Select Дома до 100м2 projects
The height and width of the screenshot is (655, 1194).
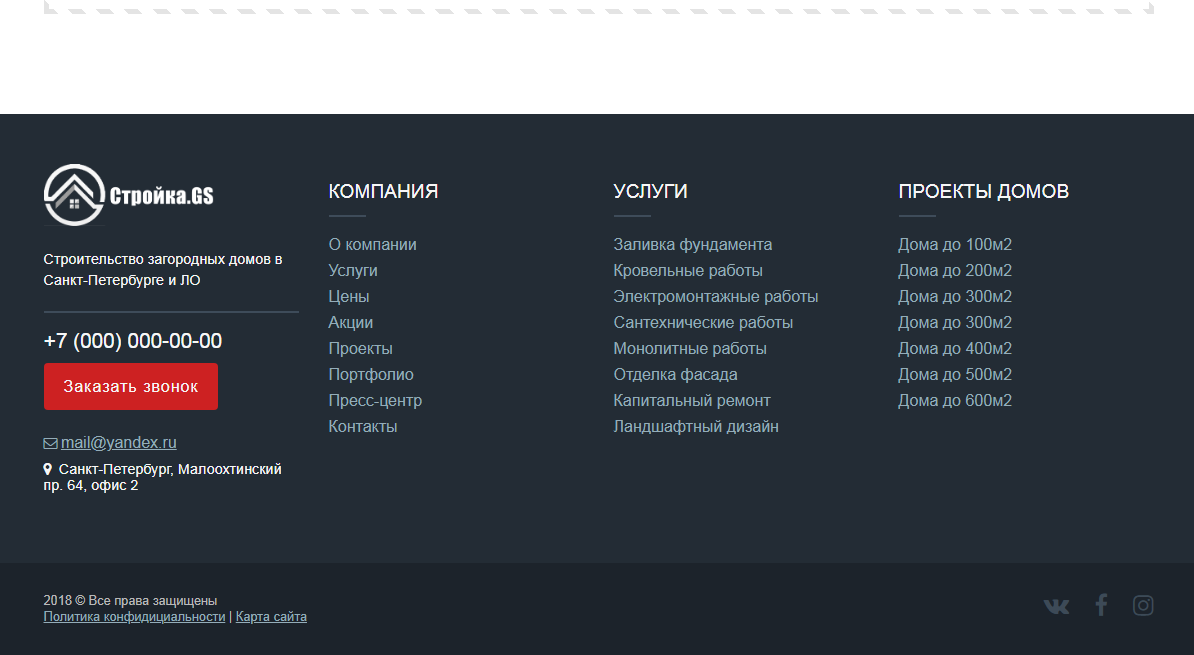pyautogui.click(x=954, y=244)
